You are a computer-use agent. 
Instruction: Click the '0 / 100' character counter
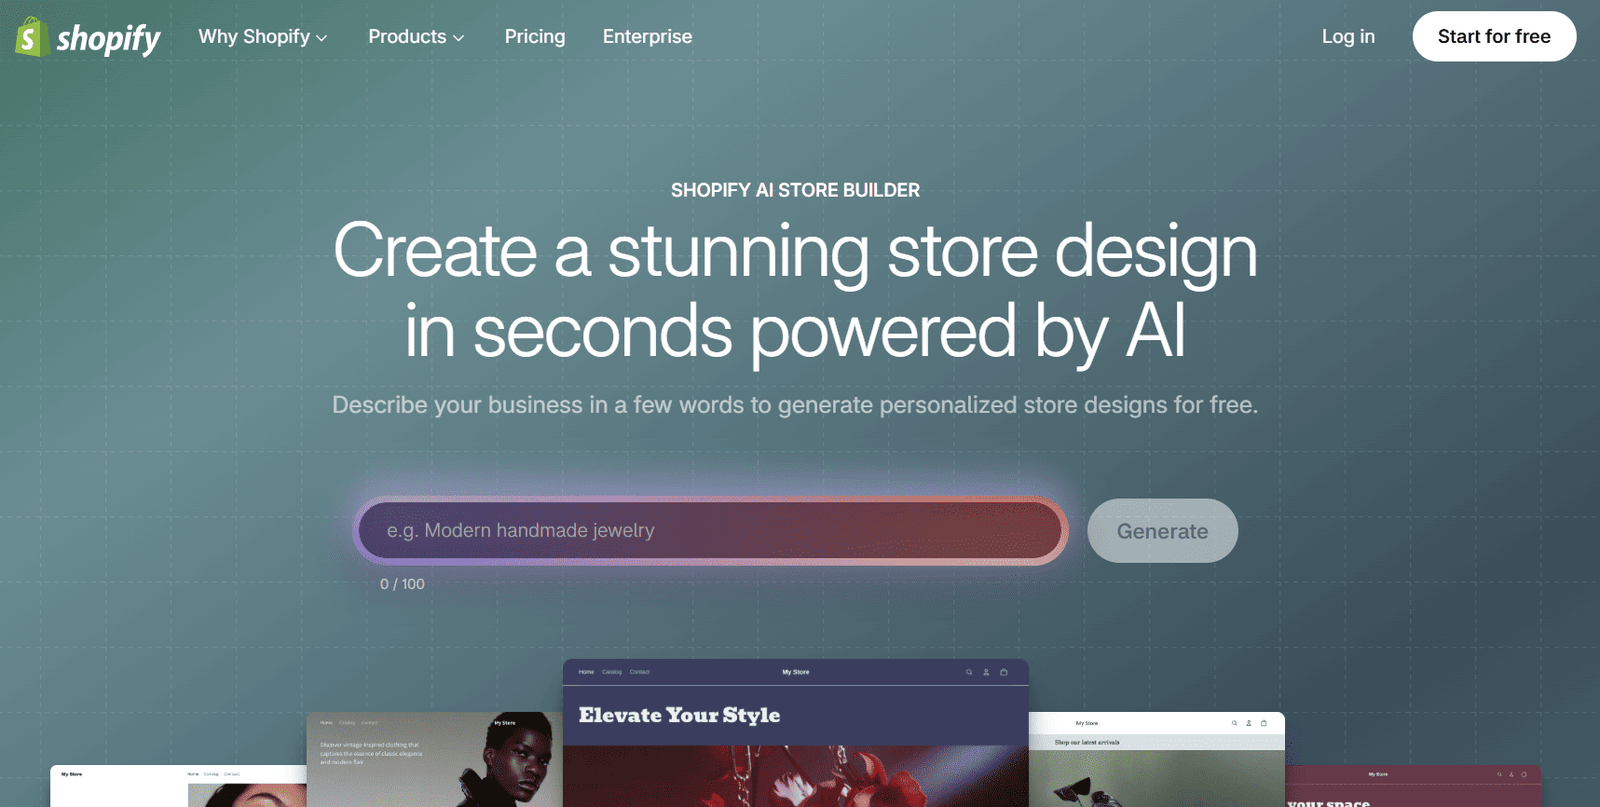click(x=402, y=584)
